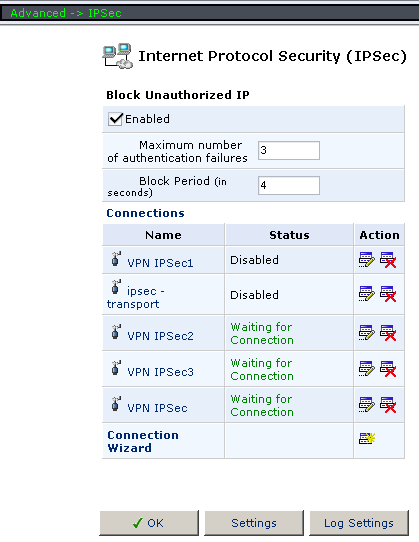Edit the VPN IPSec2 connection

366,333
